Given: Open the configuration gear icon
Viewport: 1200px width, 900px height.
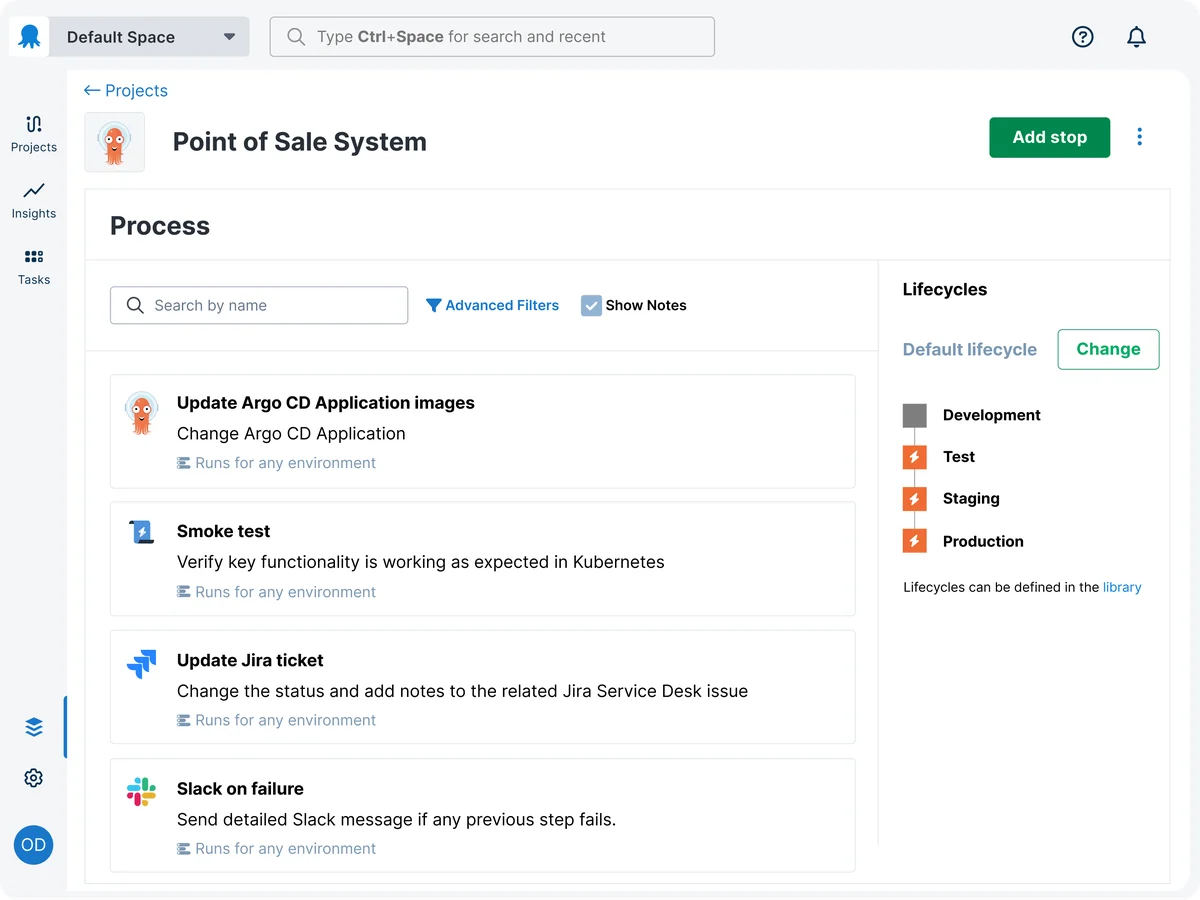Looking at the screenshot, I should pyautogui.click(x=34, y=778).
